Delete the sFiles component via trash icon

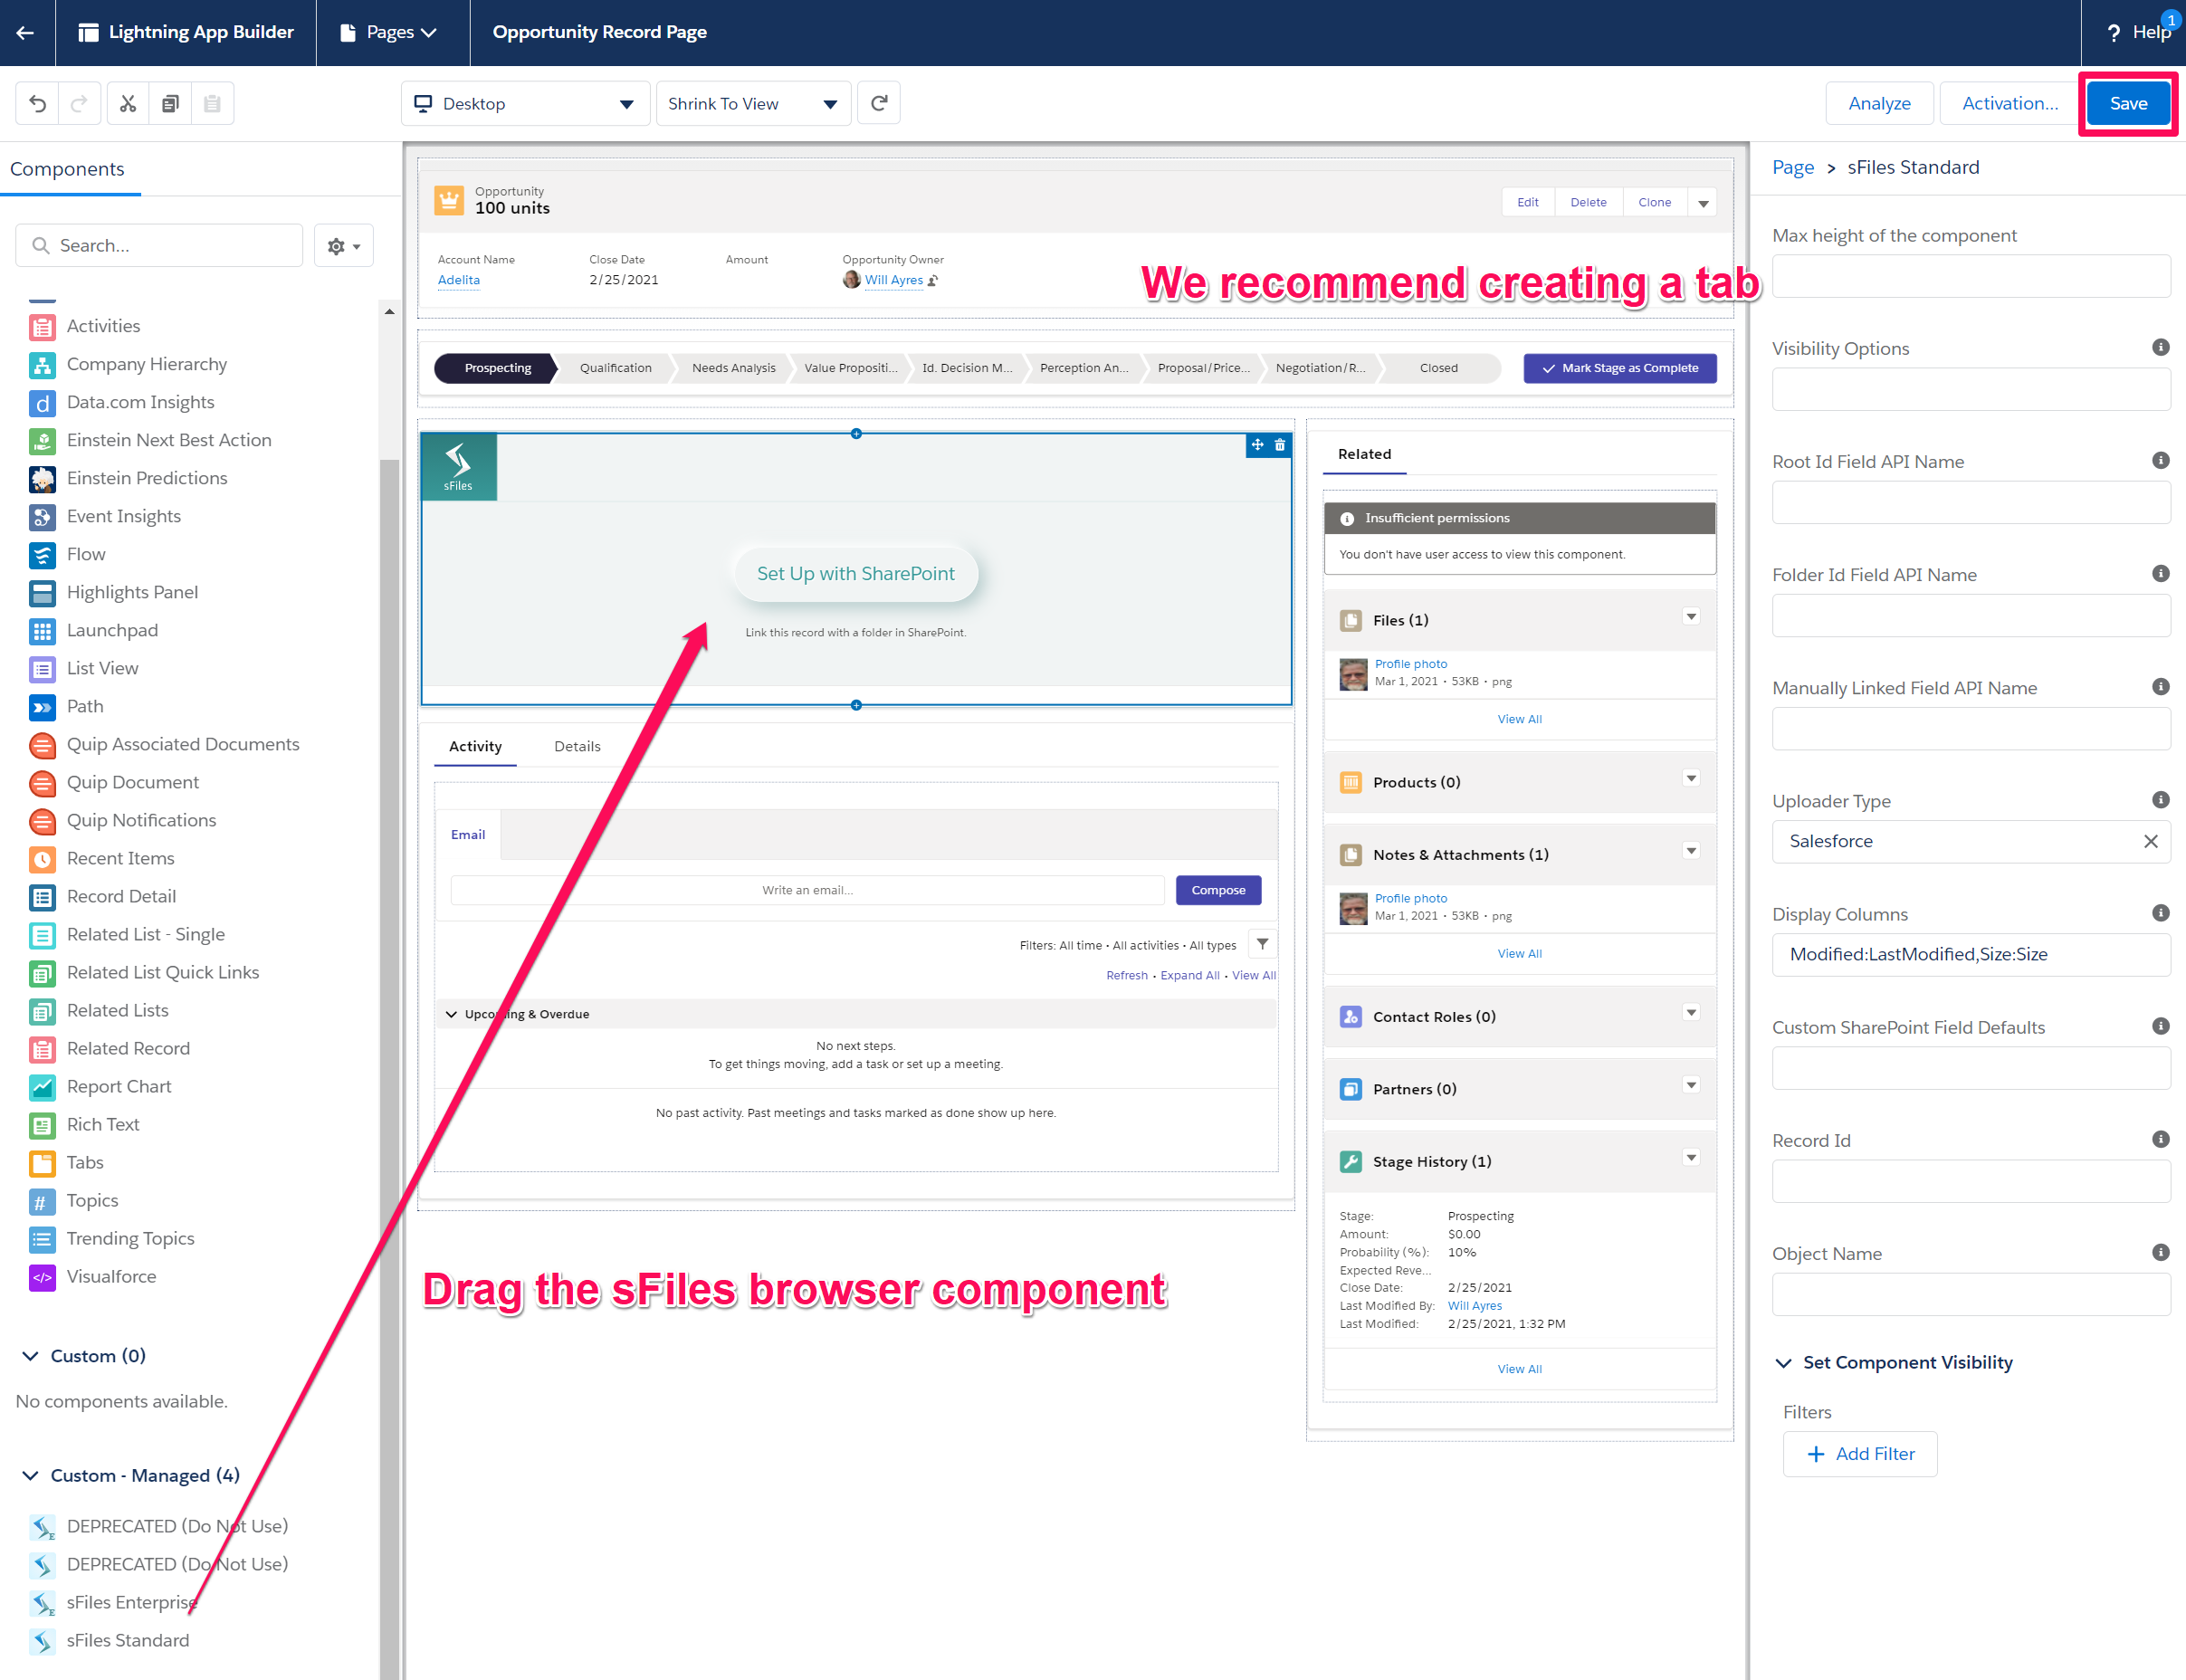pyautogui.click(x=1280, y=445)
